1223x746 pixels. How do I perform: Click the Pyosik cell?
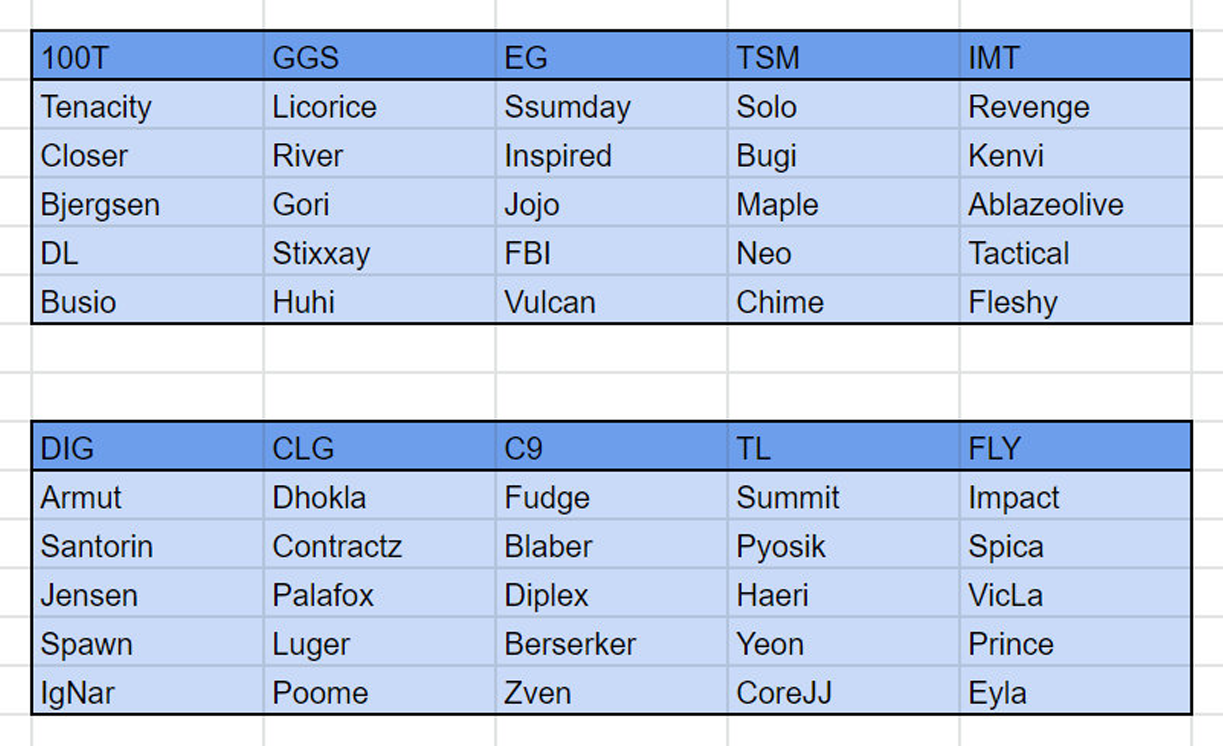844,545
